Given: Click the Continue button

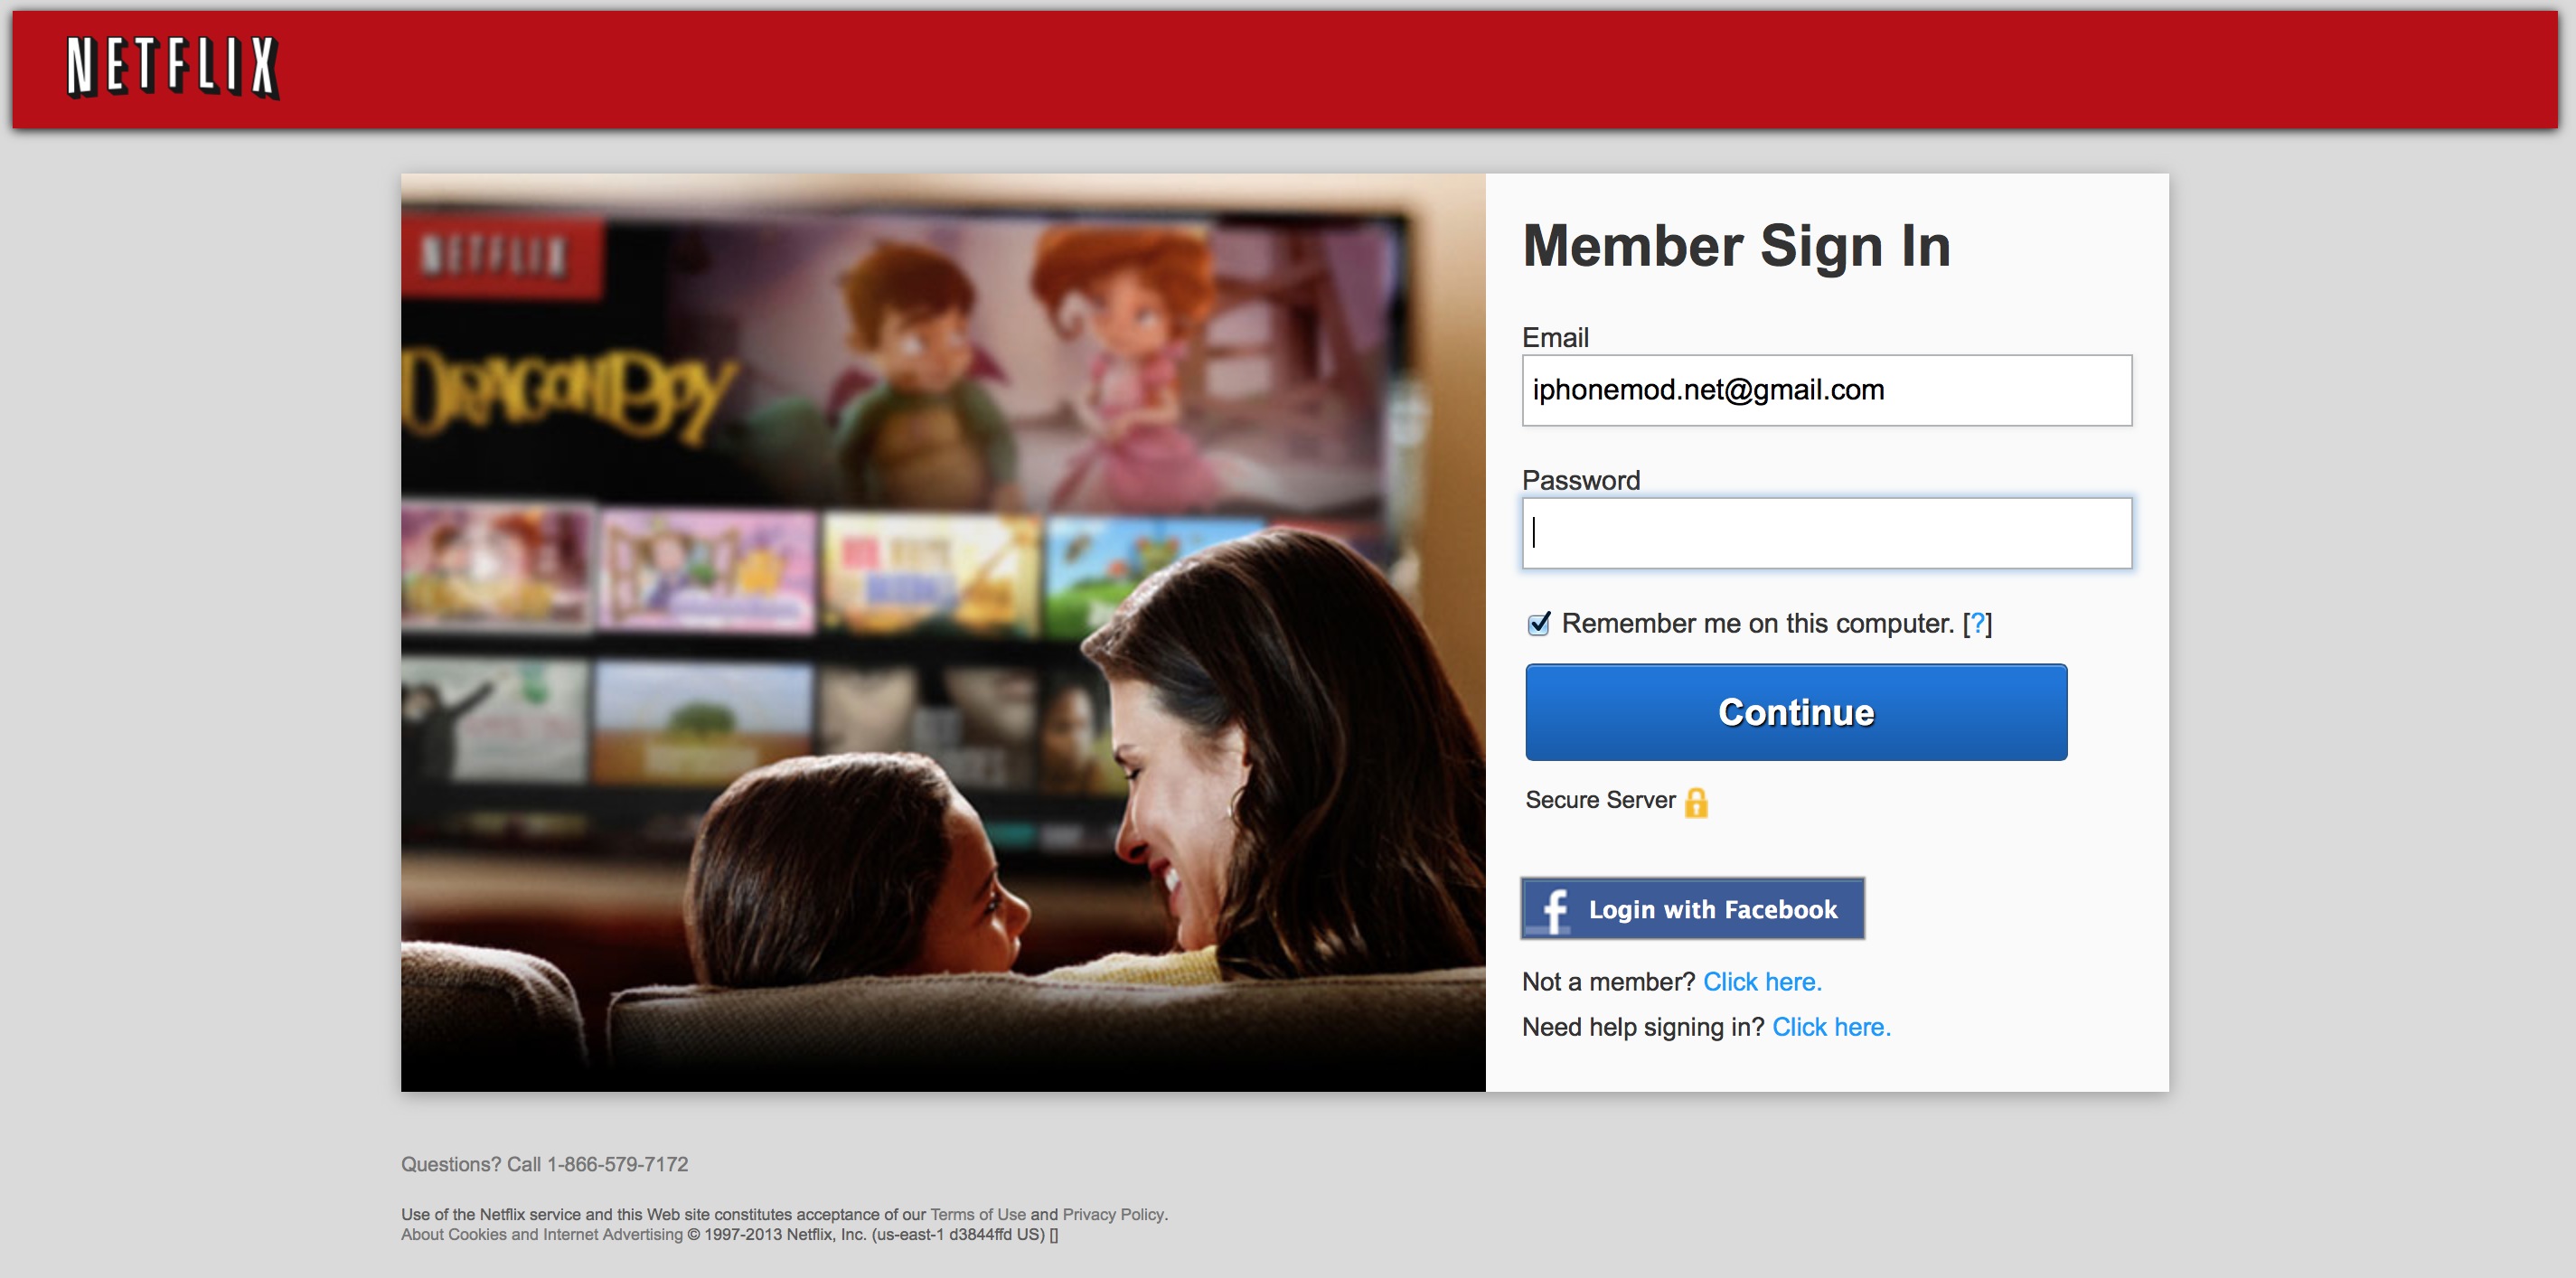Looking at the screenshot, I should pos(1796,712).
